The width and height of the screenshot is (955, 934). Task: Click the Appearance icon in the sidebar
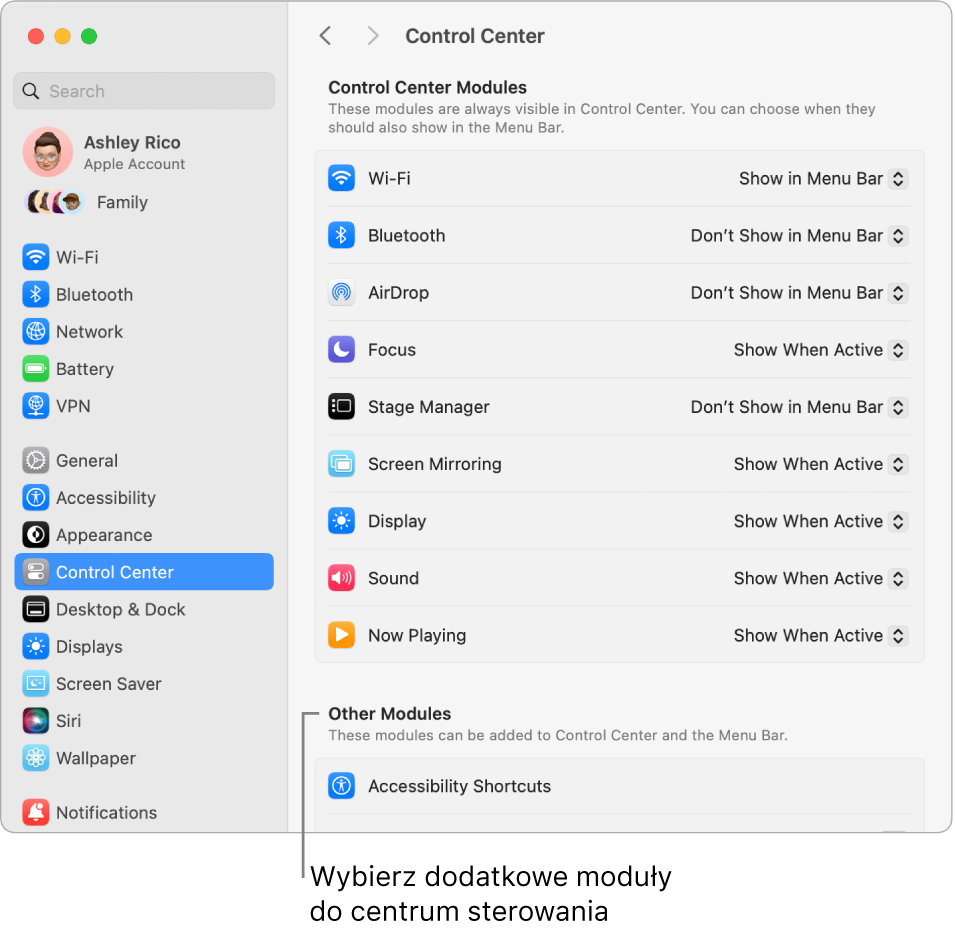[x=36, y=535]
